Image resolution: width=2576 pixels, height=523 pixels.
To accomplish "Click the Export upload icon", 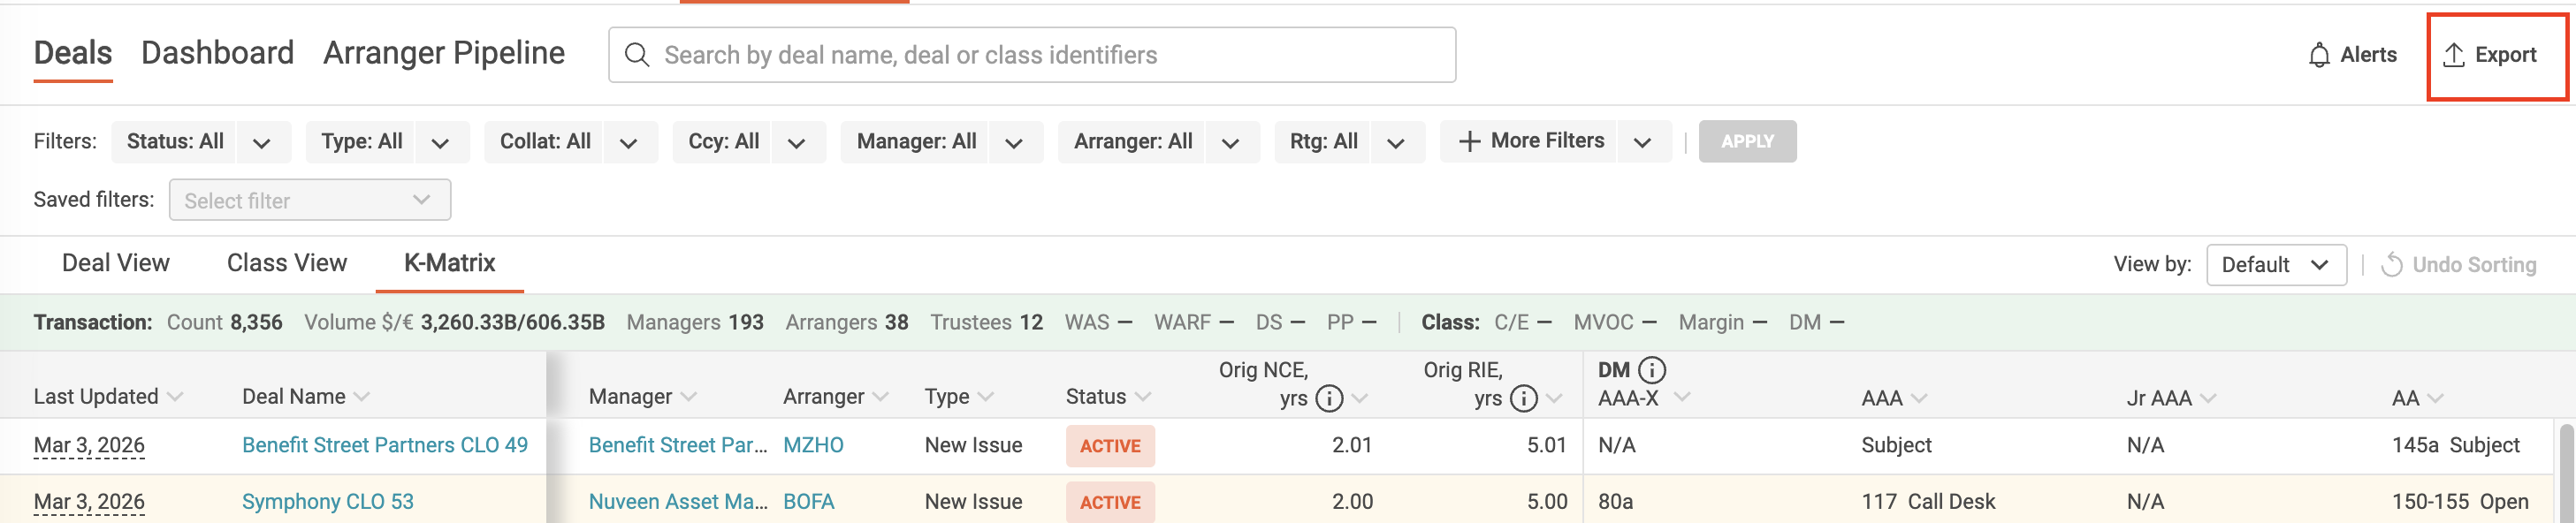I will point(2453,56).
